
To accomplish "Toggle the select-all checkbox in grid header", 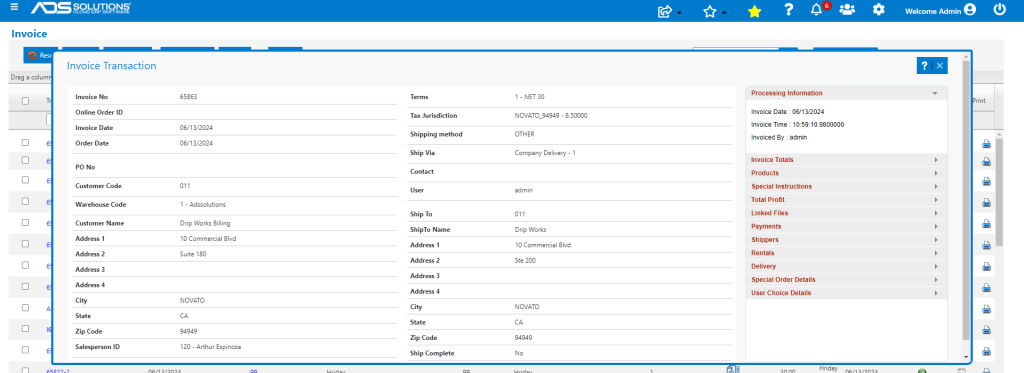I will click(x=25, y=101).
